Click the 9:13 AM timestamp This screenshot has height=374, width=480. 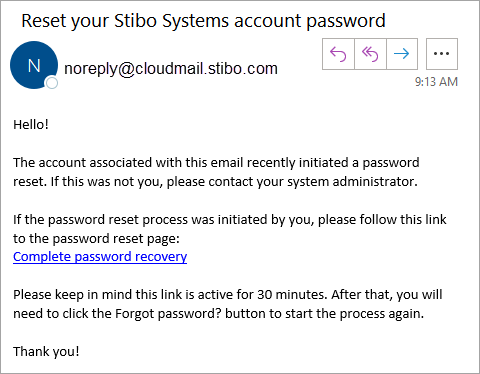[436, 82]
